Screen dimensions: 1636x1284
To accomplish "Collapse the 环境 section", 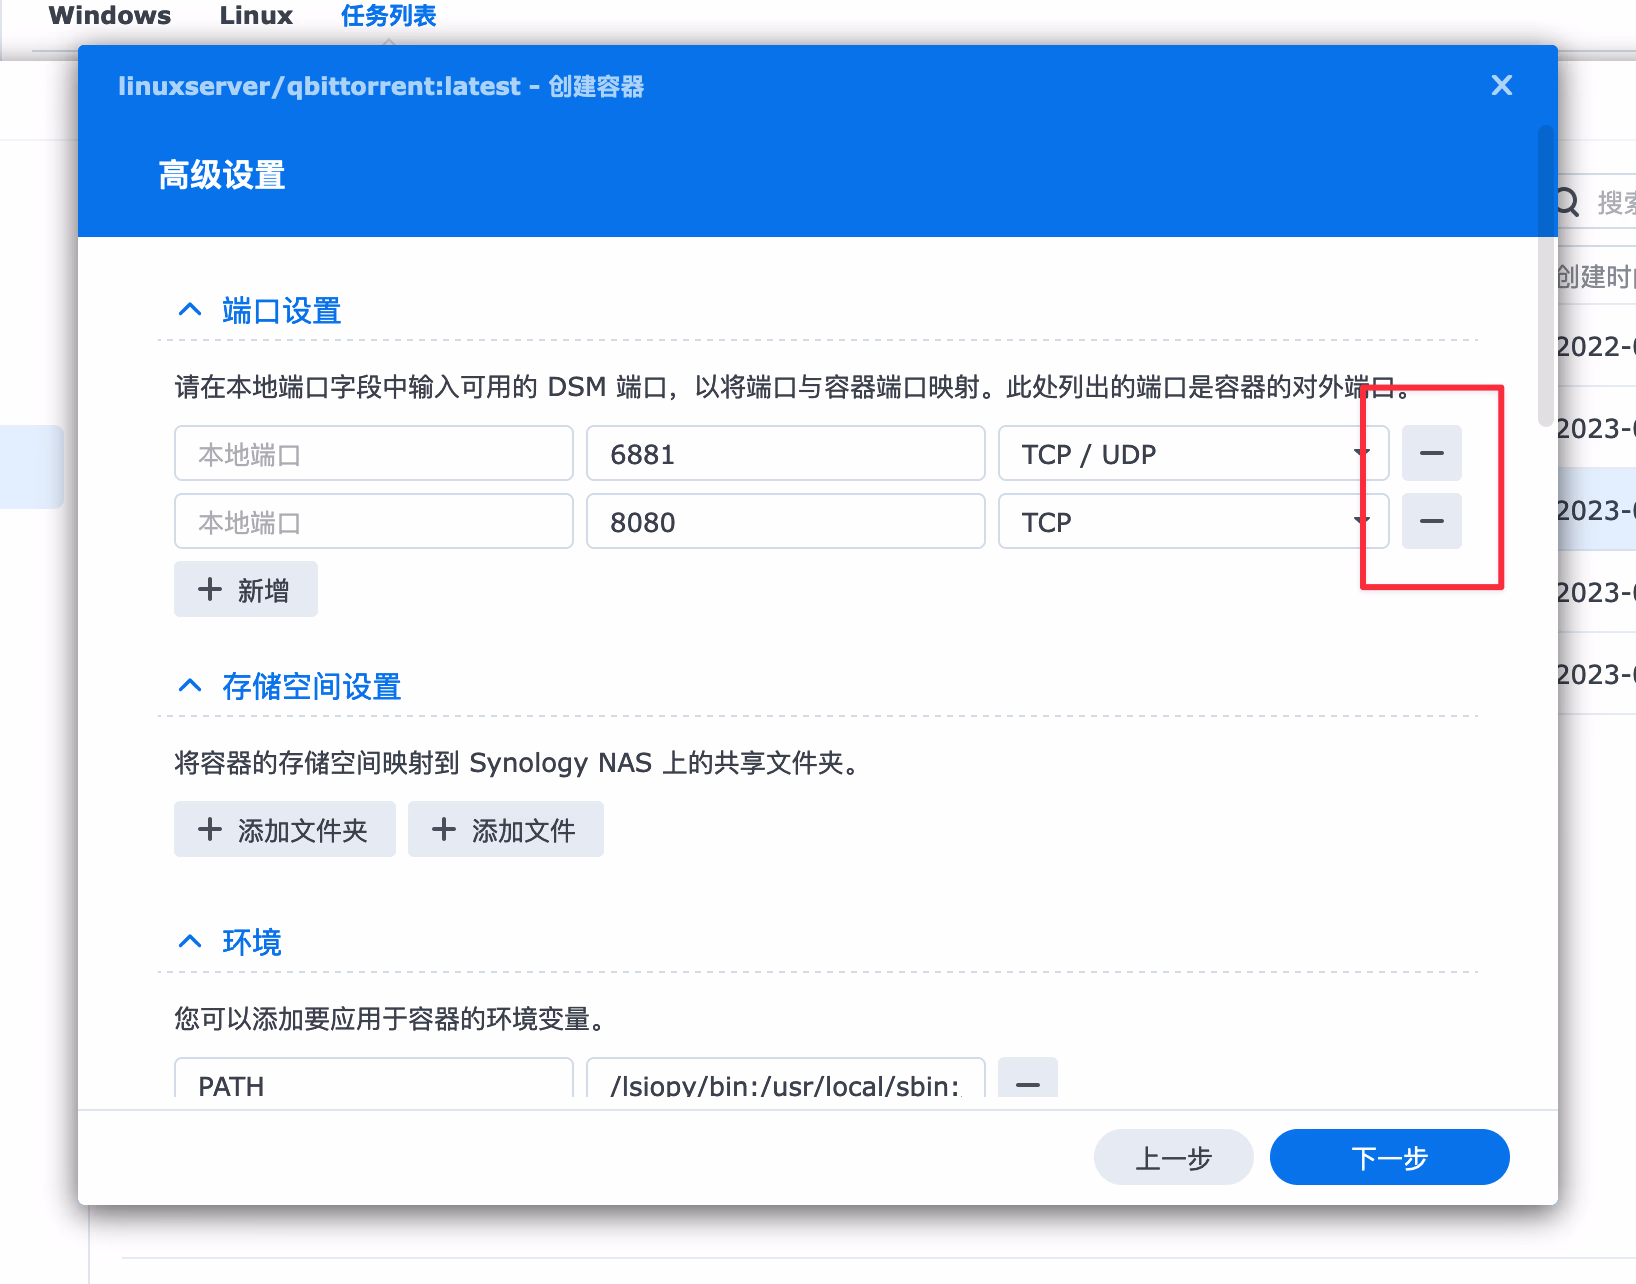I will [x=190, y=942].
